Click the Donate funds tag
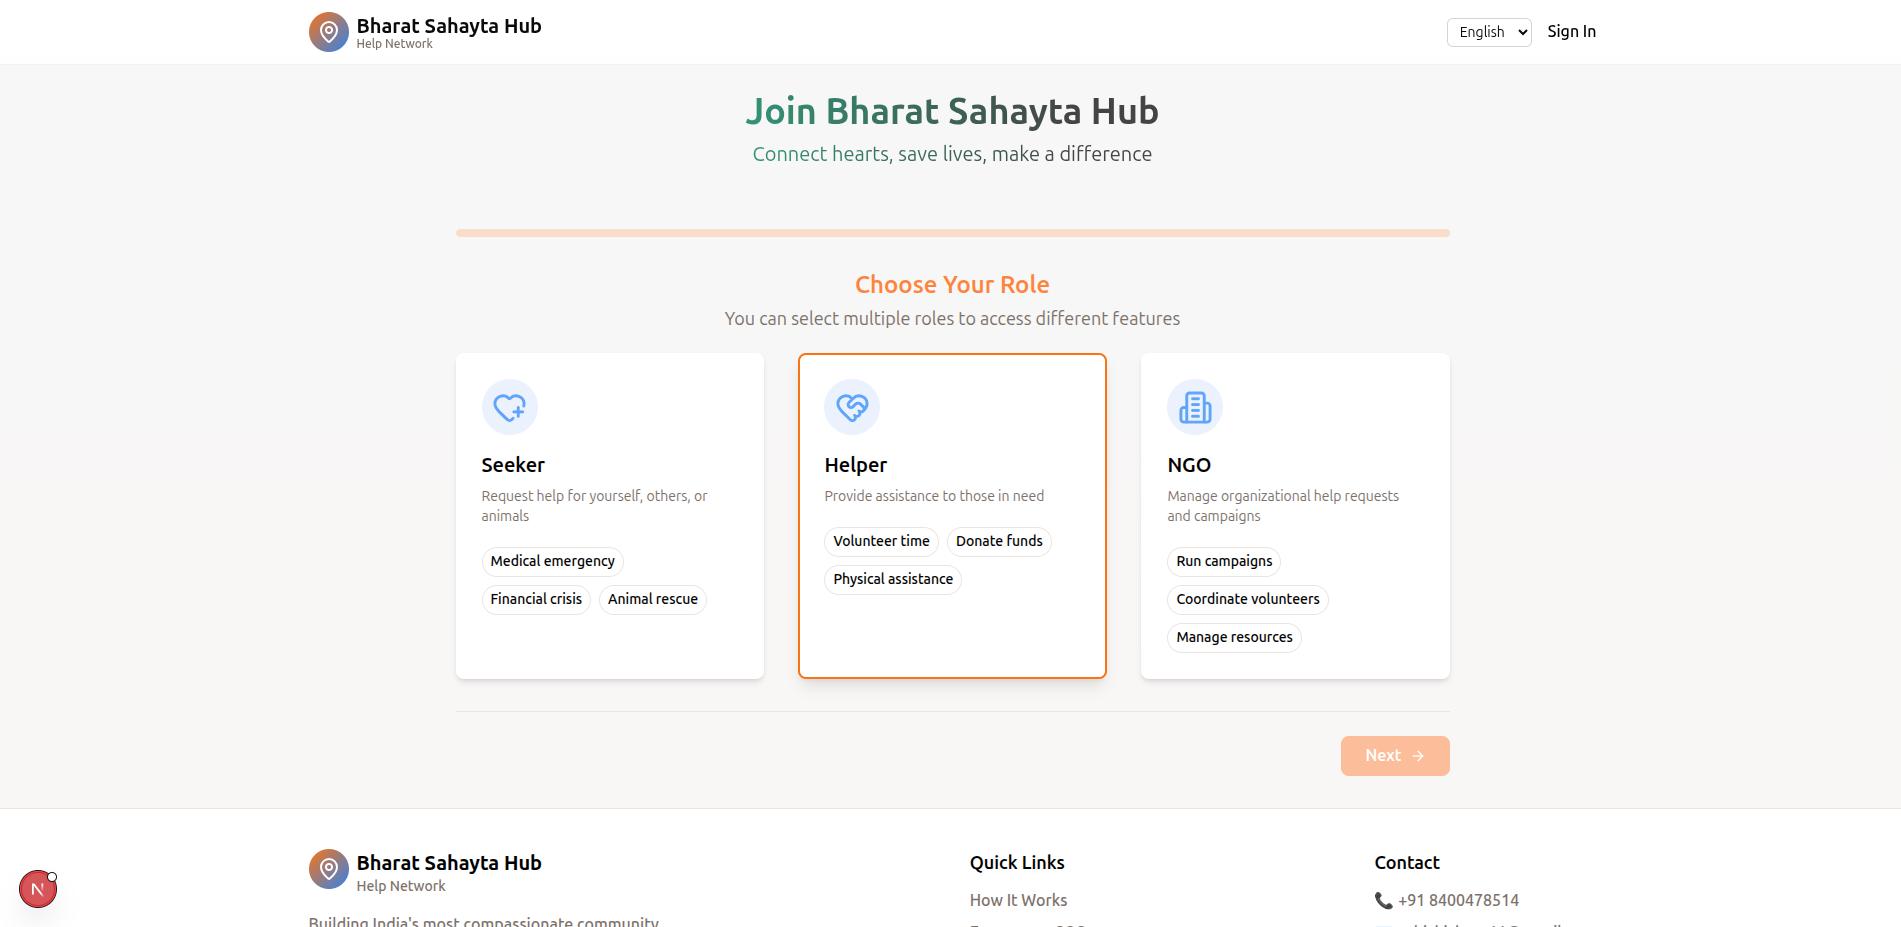1901x927 pixels. point(998,541)
